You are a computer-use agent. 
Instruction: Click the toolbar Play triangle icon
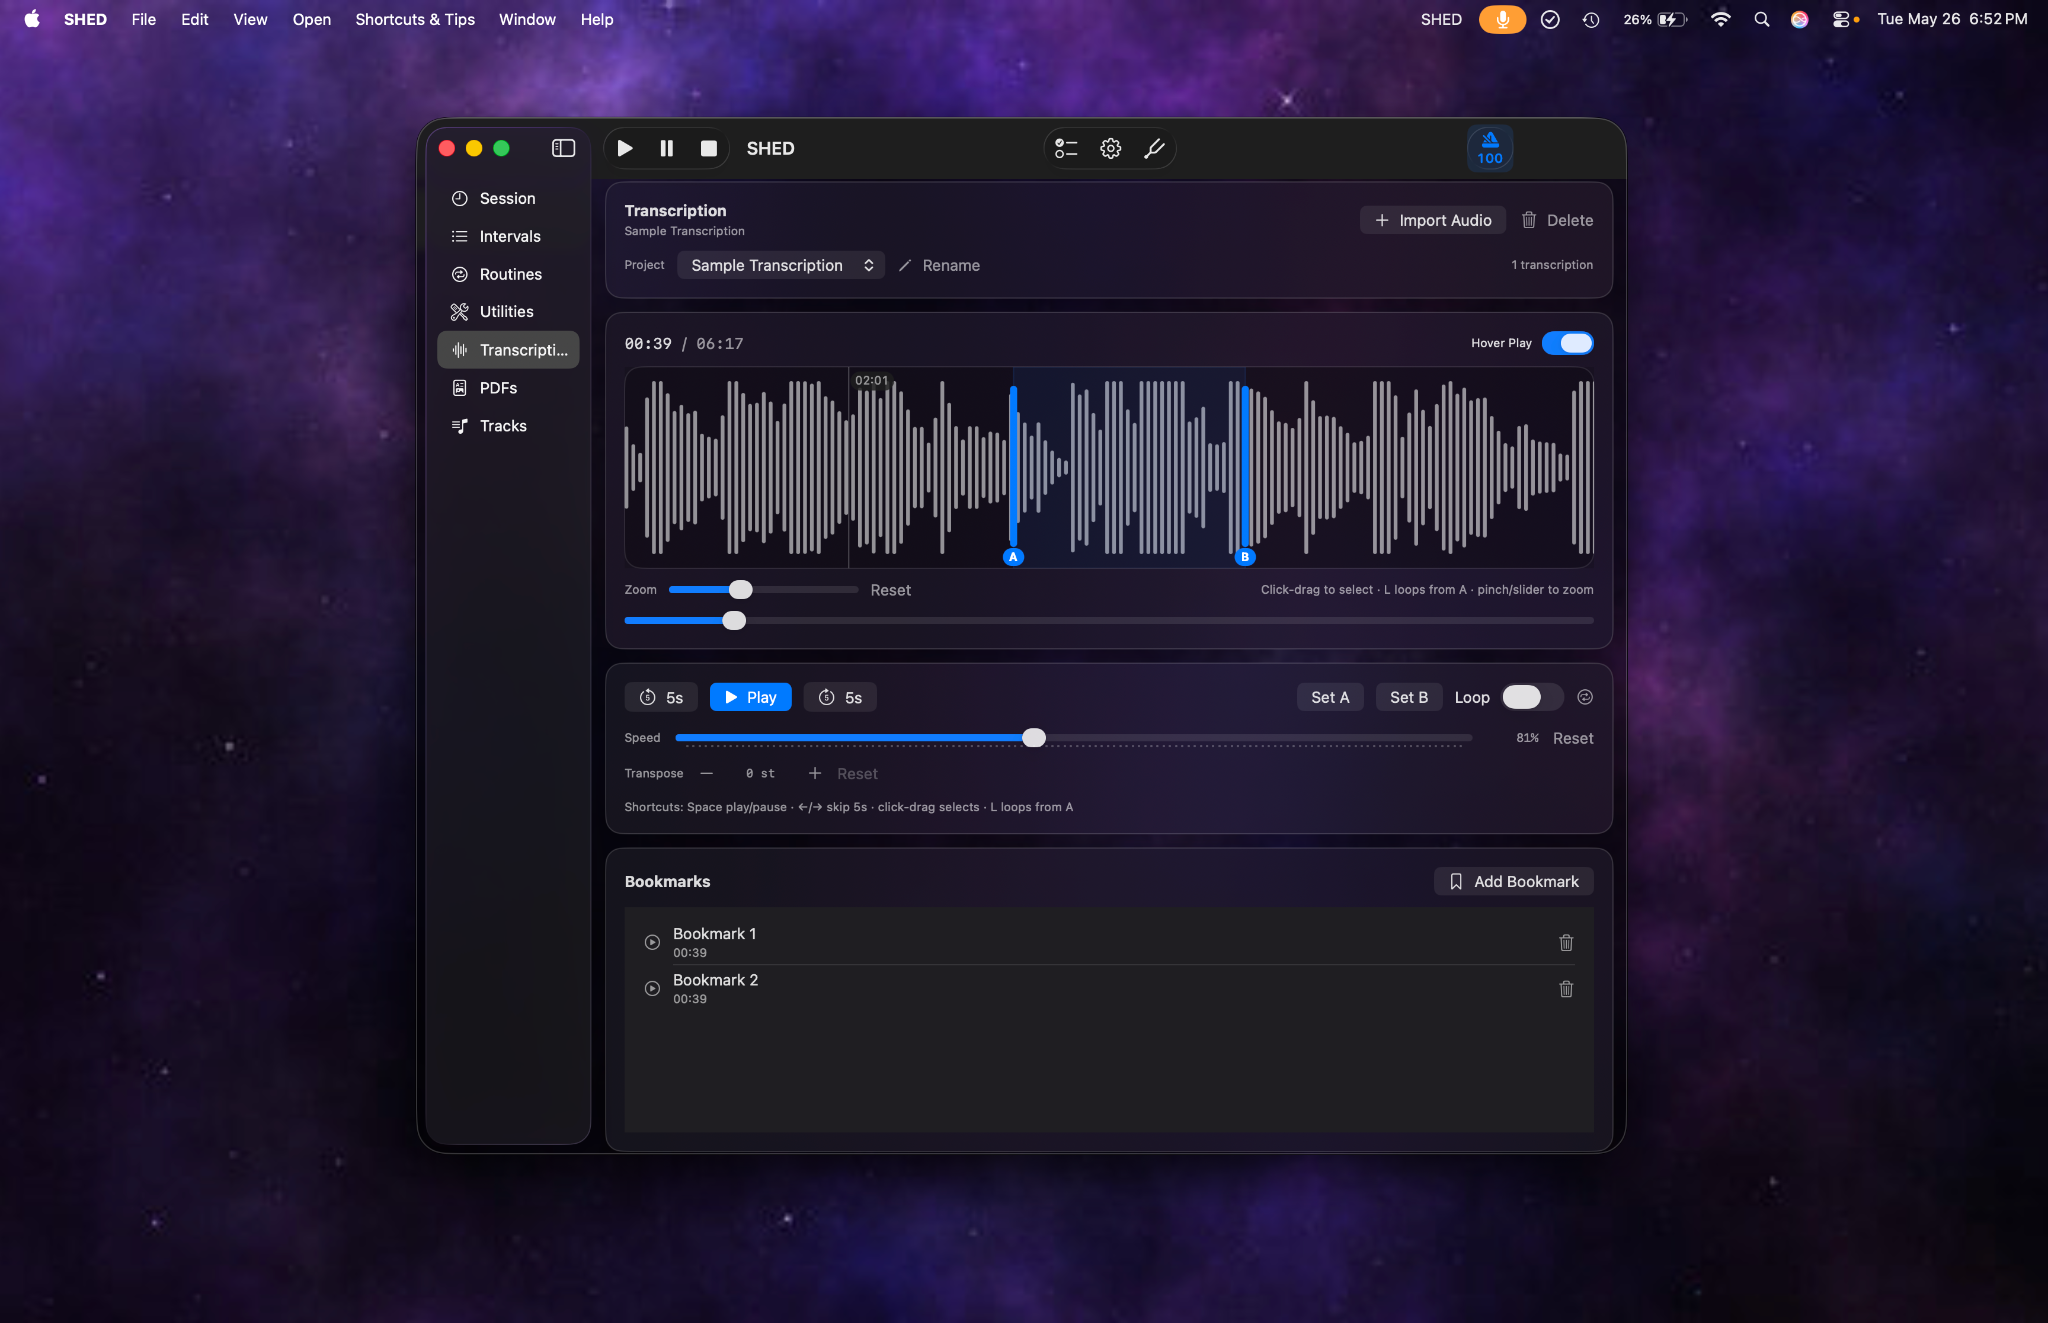(625, 148)
